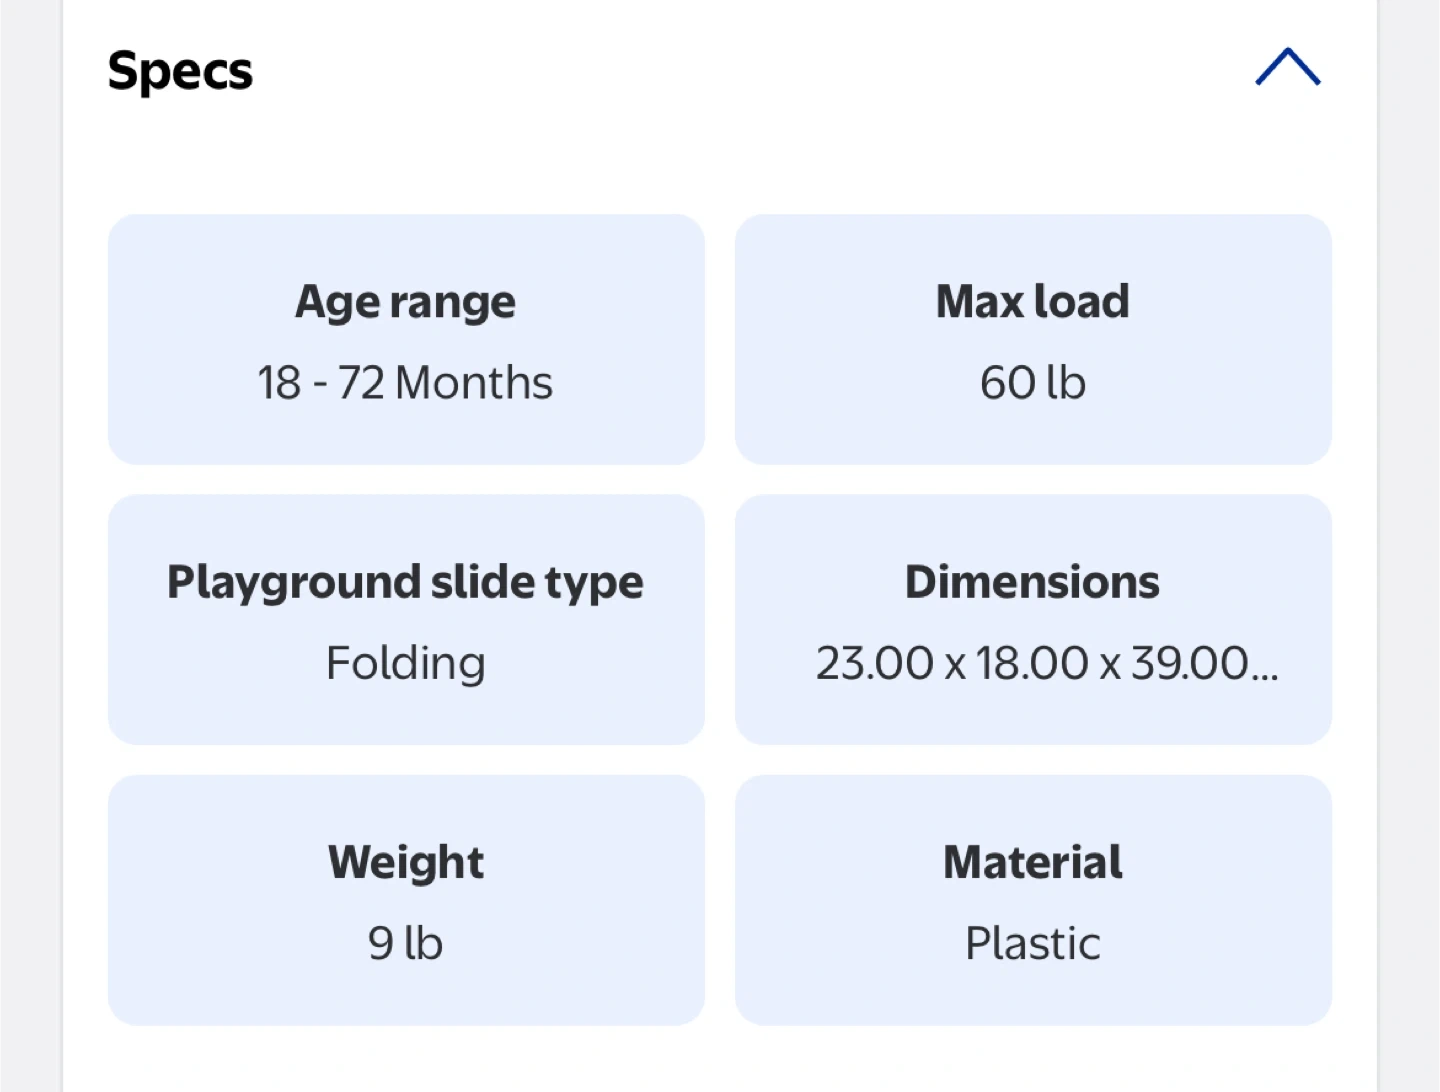Image resolution: width=1440 pixels, height=1092 pixels.
Task: Click the 'Playground slide type' label
Action: click(405, 583)
